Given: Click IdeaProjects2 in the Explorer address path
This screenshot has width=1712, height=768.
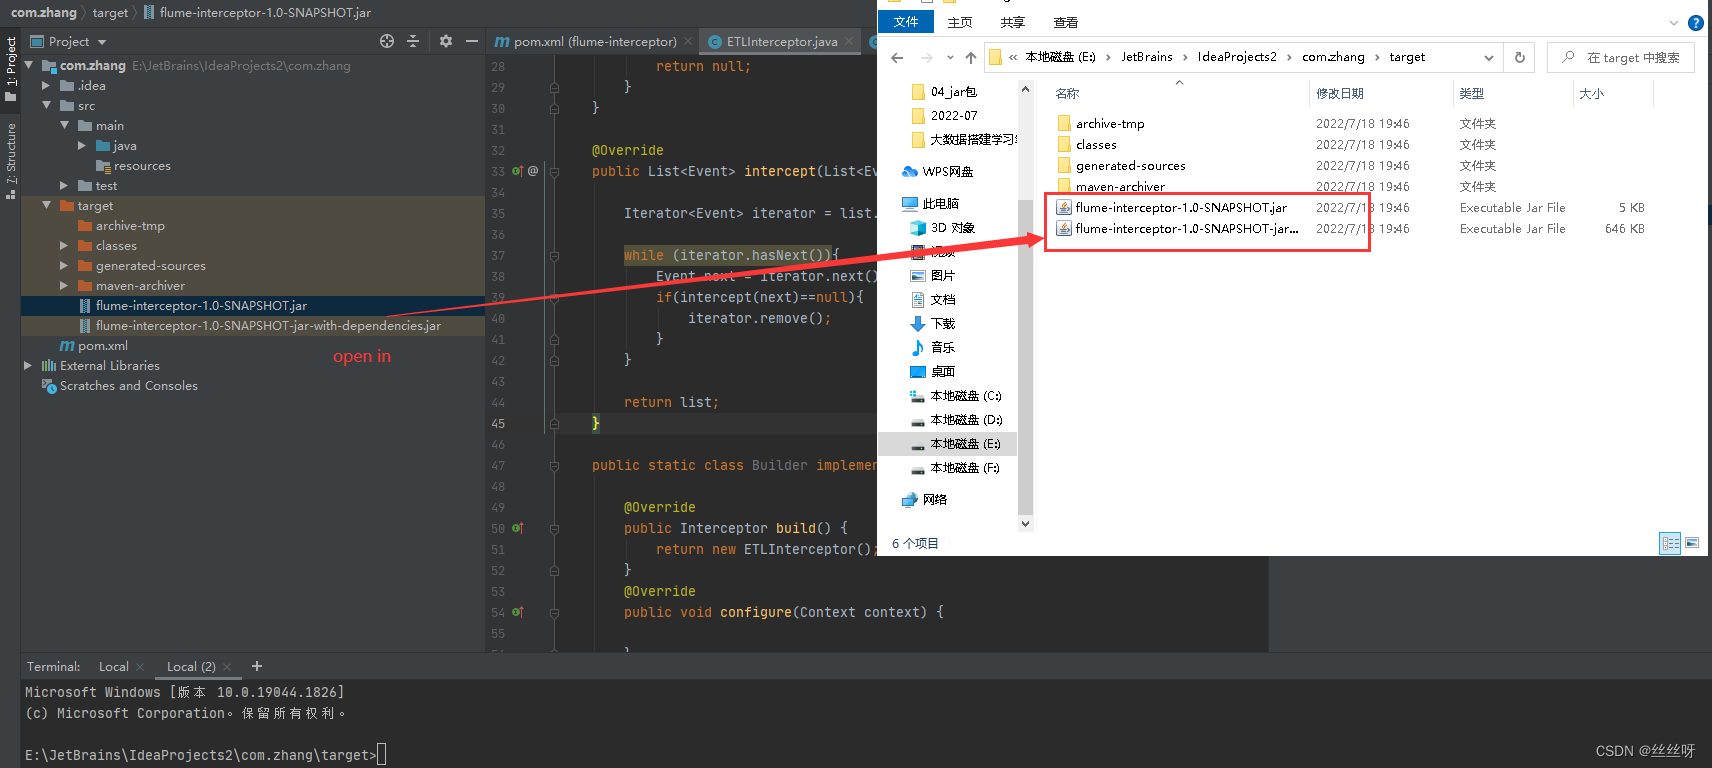Looking at the screenshot, I should 1237,57.
